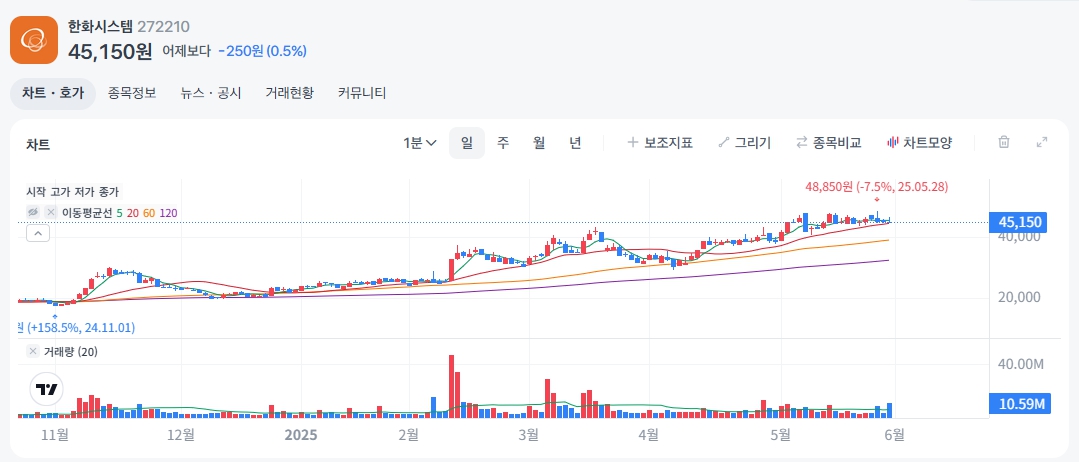Expand the 1분 interval dropdown
Screen dimensions: 1079x462
click(x=420, y=143)
